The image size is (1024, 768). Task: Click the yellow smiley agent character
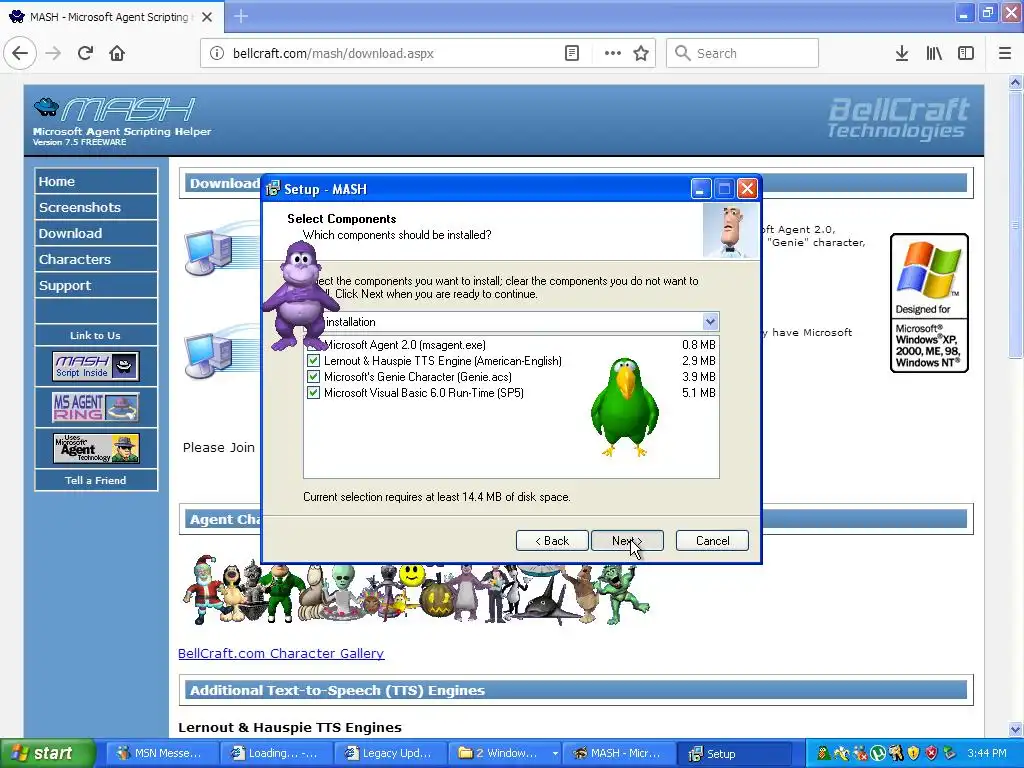(411, 575)
